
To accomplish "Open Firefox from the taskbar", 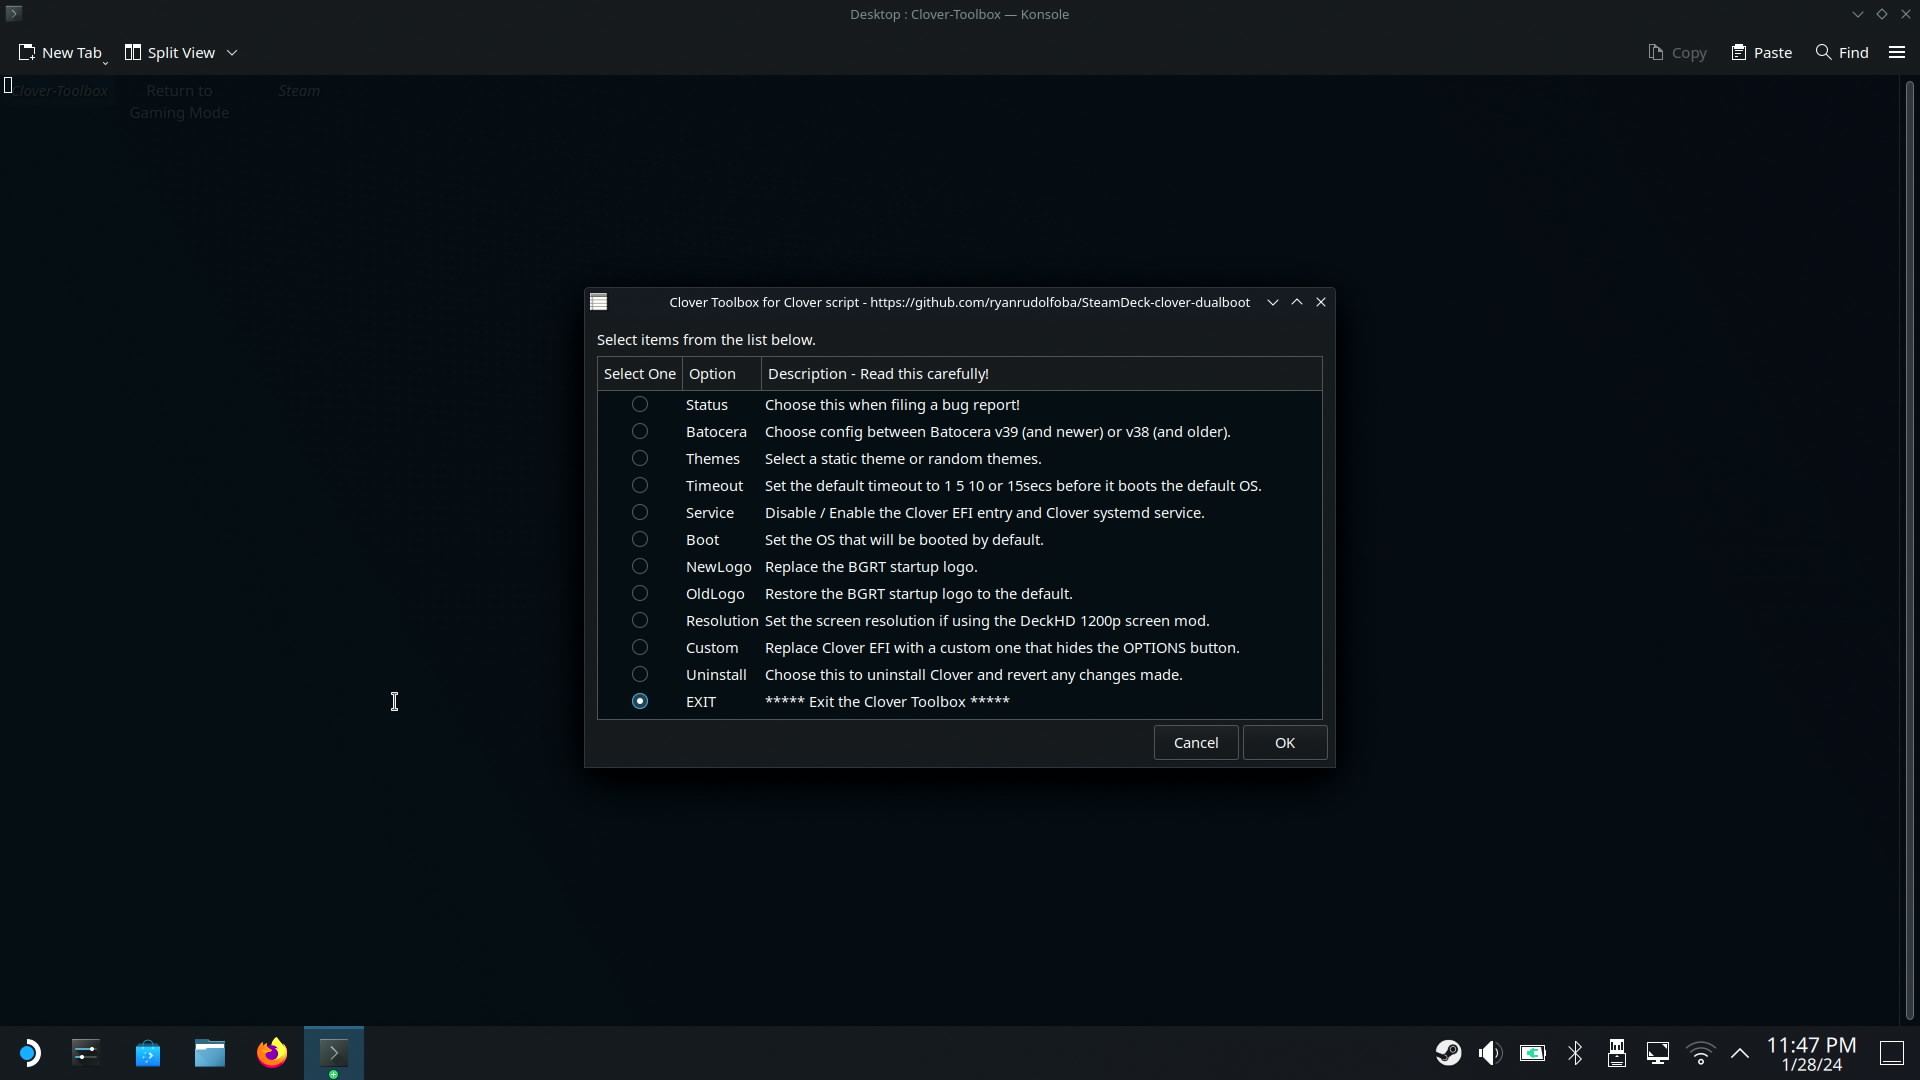I will [x=271, y=1053].
